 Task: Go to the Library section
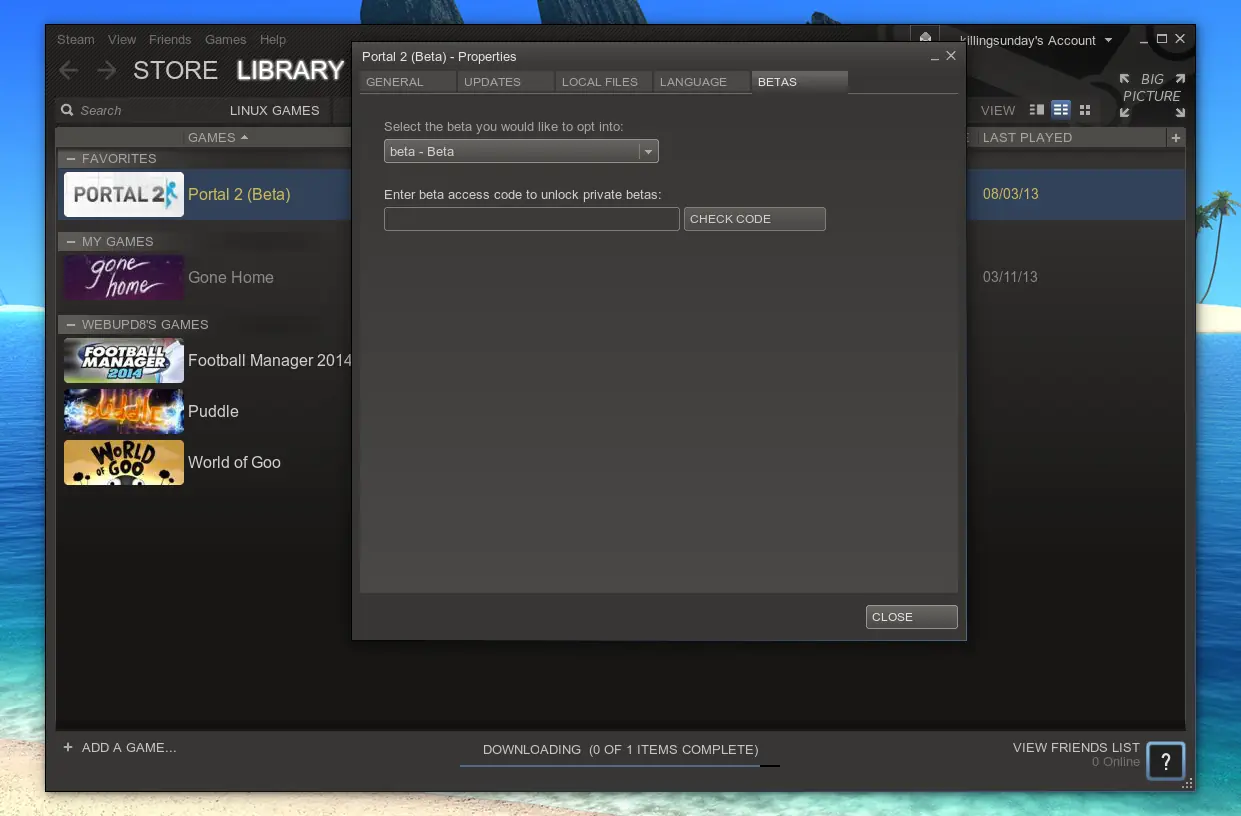[x=290, y=70]
